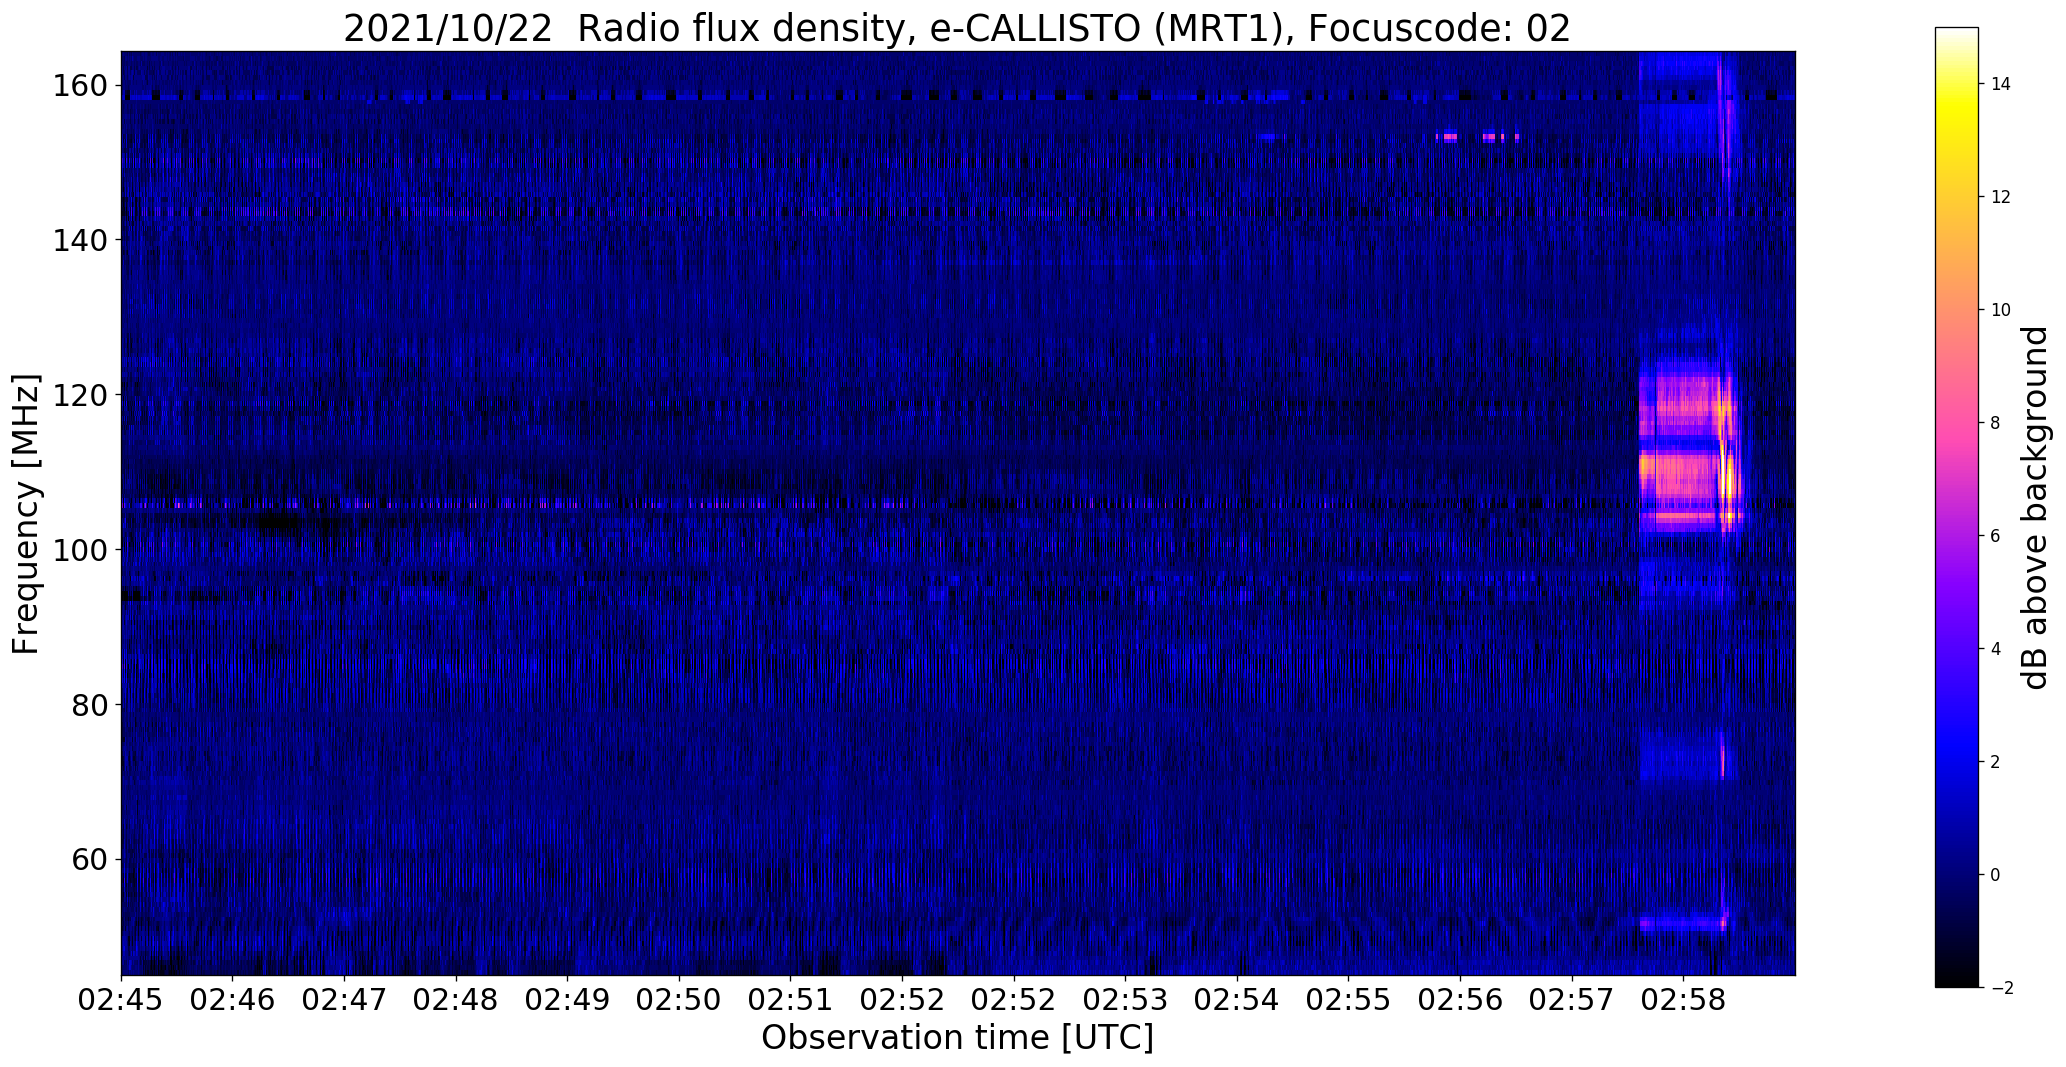Click the 02:45 time tick label
The width and height of the screenshot is (2066, 1067).
pos(121,1001)
